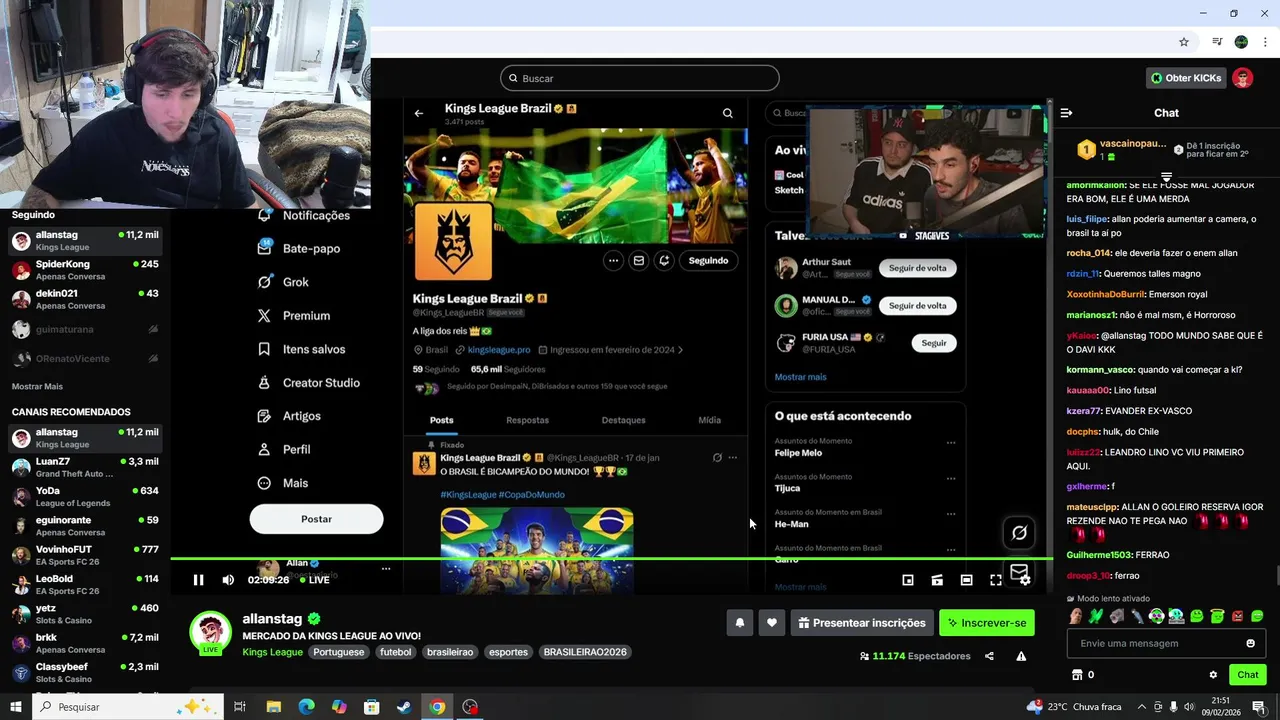The image size is (1280, 720).
Task: Open Microsoft Edge from taskbar
Action: point(306,707)
